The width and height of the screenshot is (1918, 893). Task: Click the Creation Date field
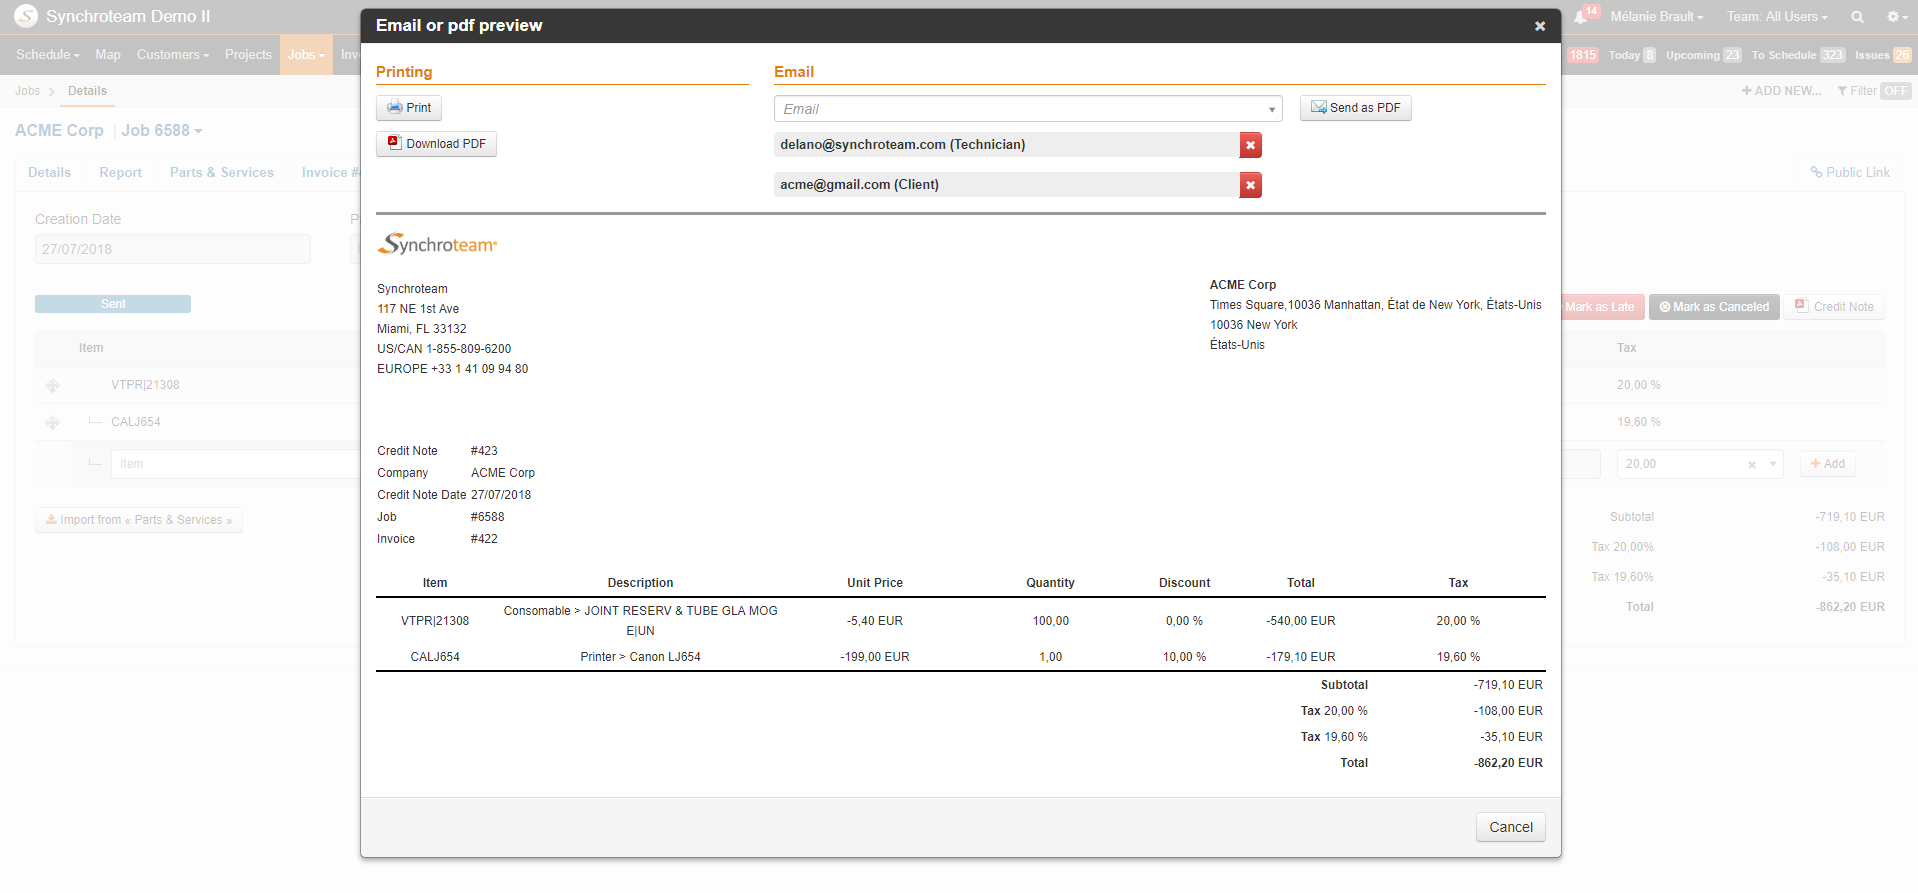tap(173, 249)
